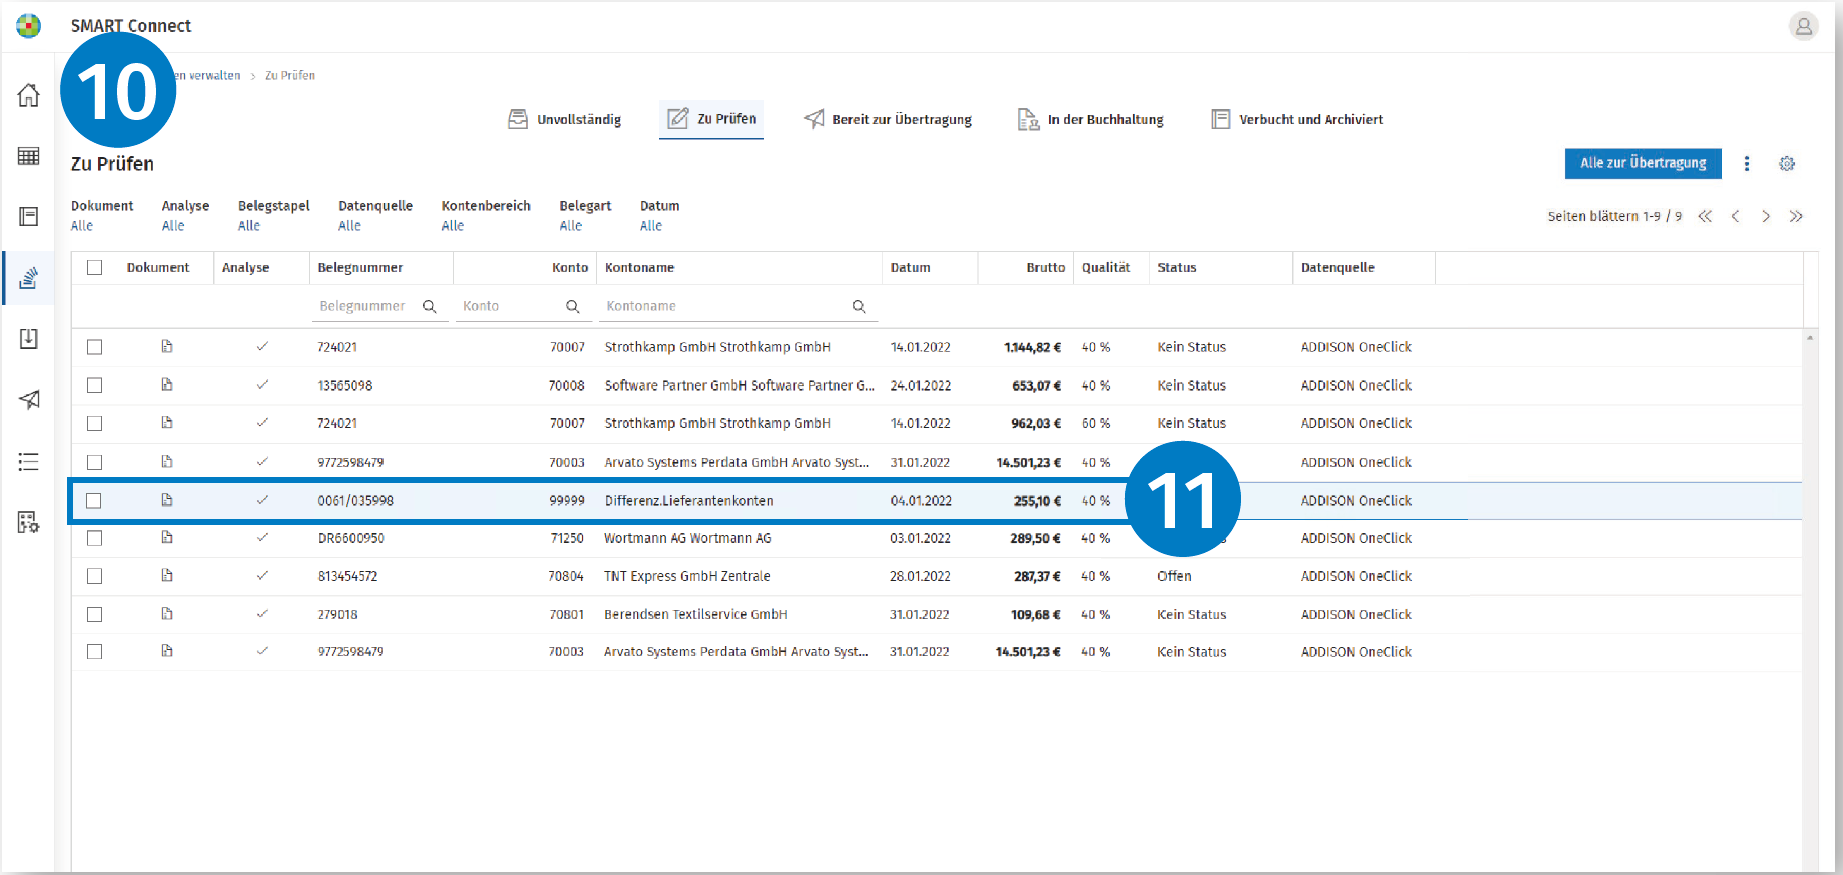This screenshot has height=875, width=1843.
Task: Open the table grid icon in sidebar
Action: [29, 156]
